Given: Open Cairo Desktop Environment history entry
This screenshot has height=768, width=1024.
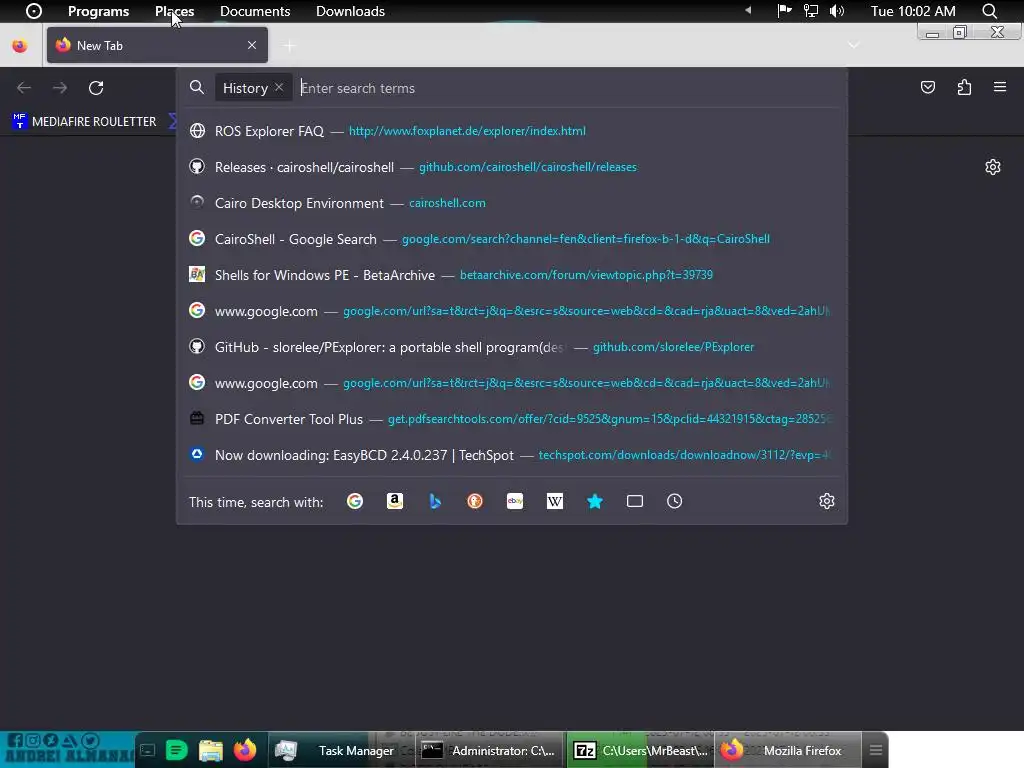Looking at the screenshot, I should (512, 203).
